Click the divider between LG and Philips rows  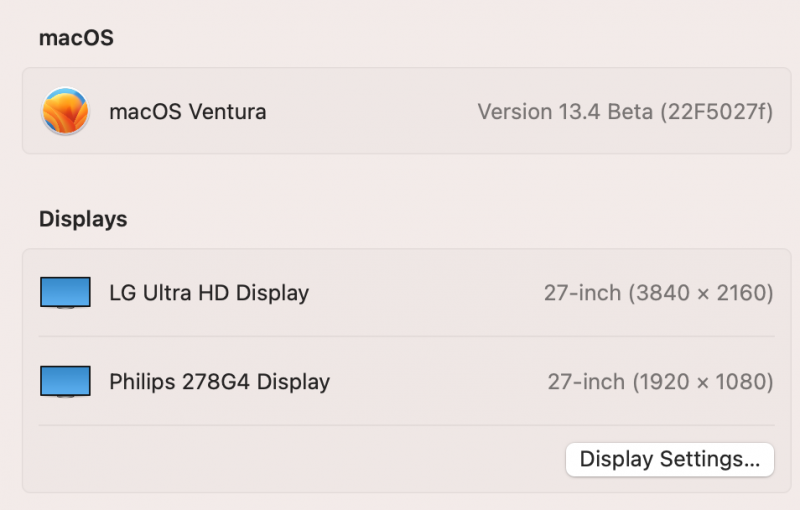coord(400,337)
